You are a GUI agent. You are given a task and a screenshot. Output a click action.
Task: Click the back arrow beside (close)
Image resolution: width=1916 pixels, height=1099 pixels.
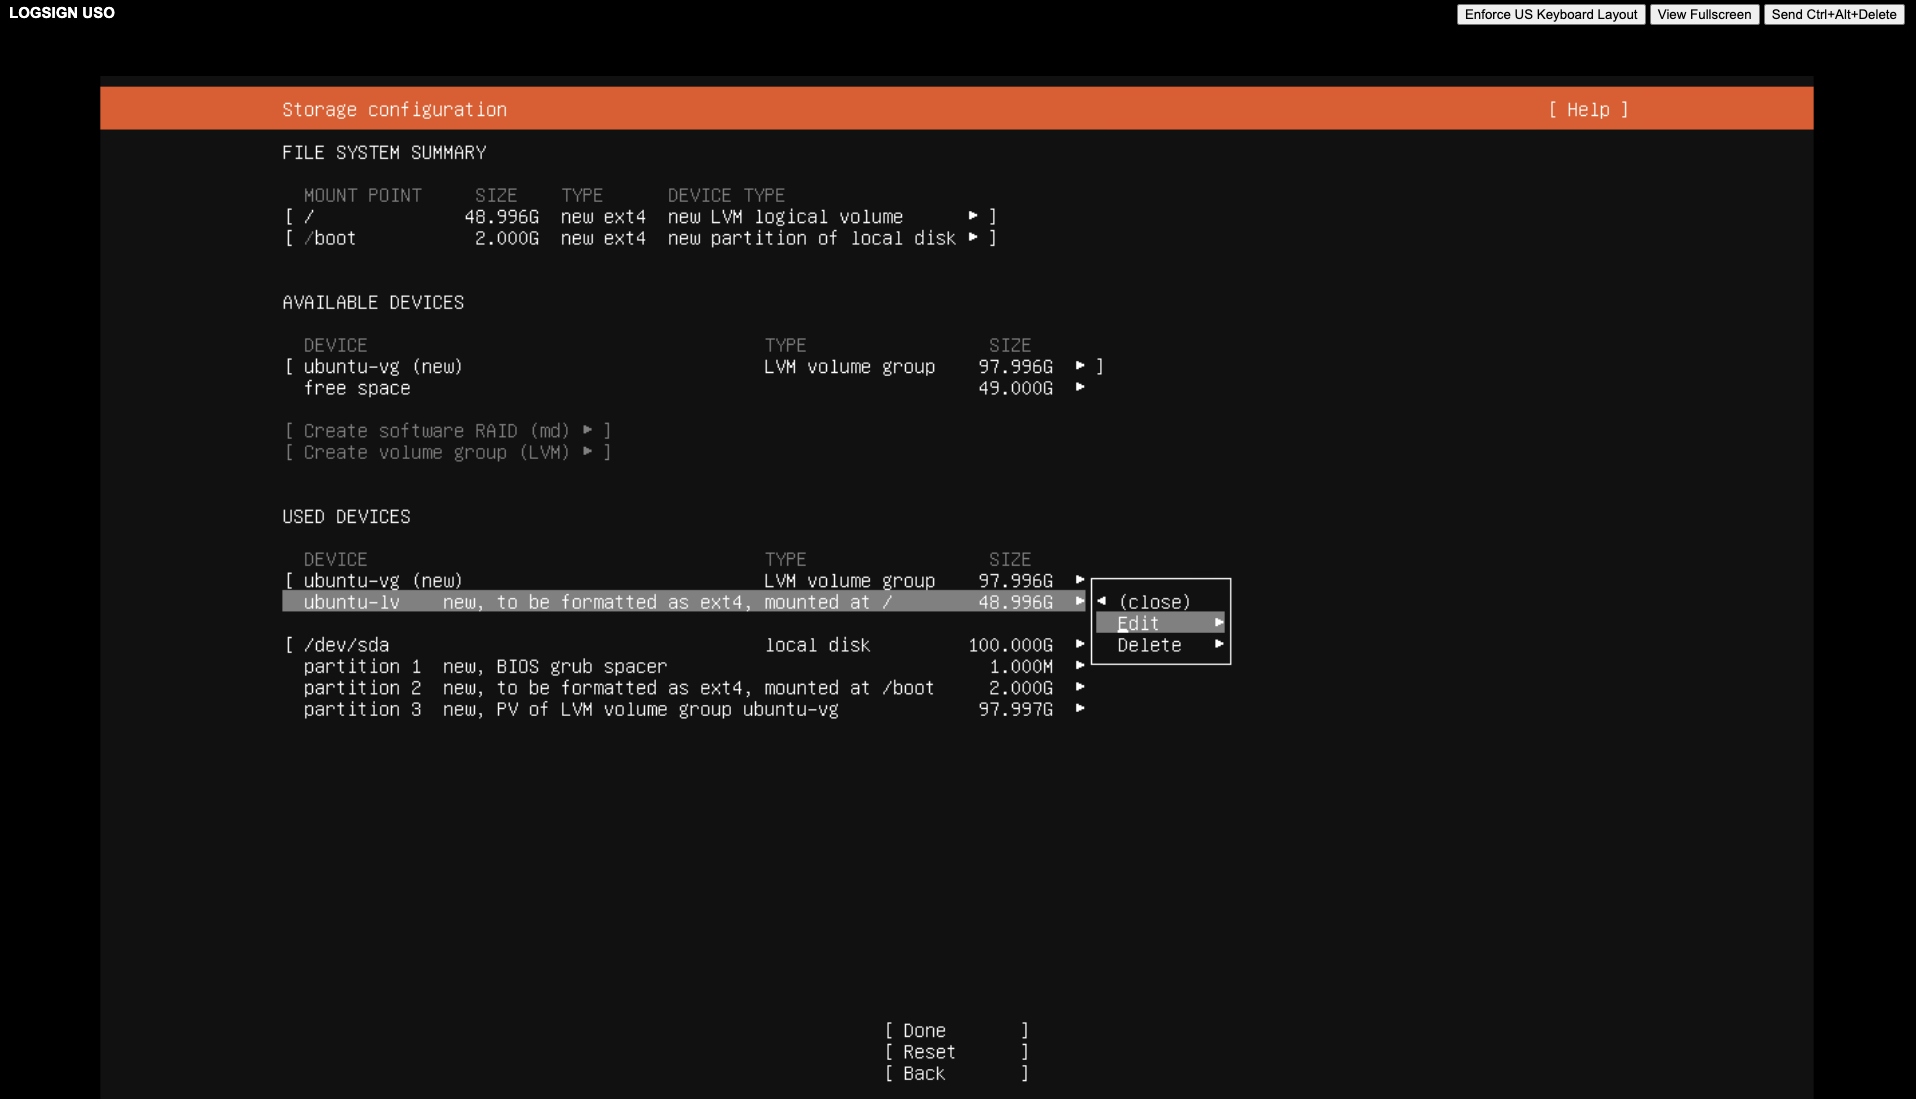tap(1102, 602)
